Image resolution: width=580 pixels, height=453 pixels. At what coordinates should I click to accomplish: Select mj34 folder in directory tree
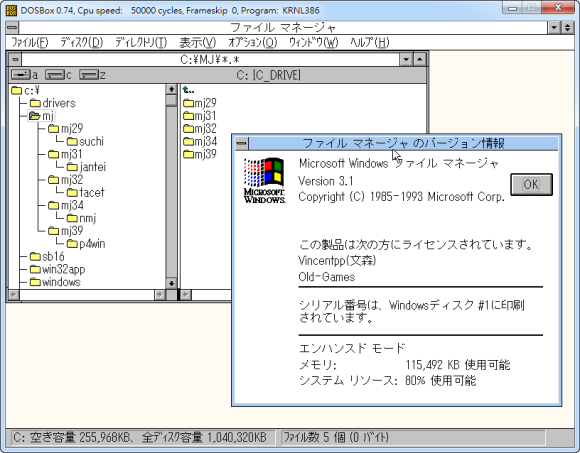66,205
